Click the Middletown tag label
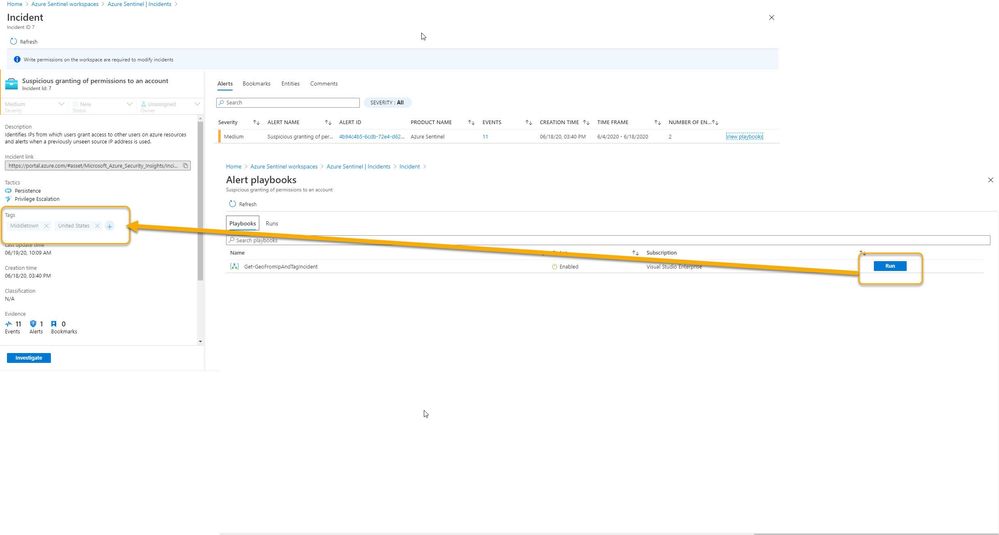 (x=24, y=226)
